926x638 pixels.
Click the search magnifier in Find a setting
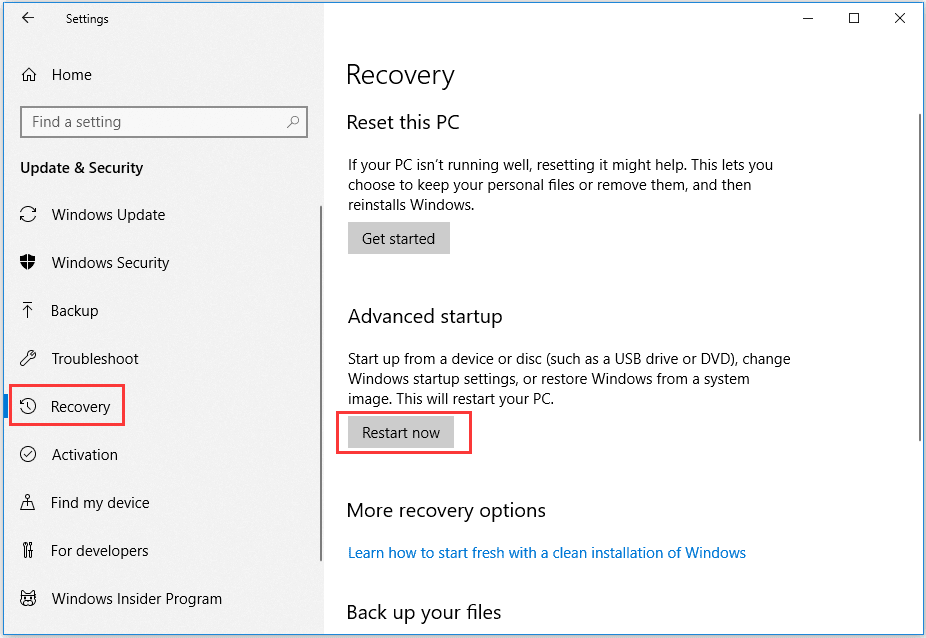(x=293, y=121)
